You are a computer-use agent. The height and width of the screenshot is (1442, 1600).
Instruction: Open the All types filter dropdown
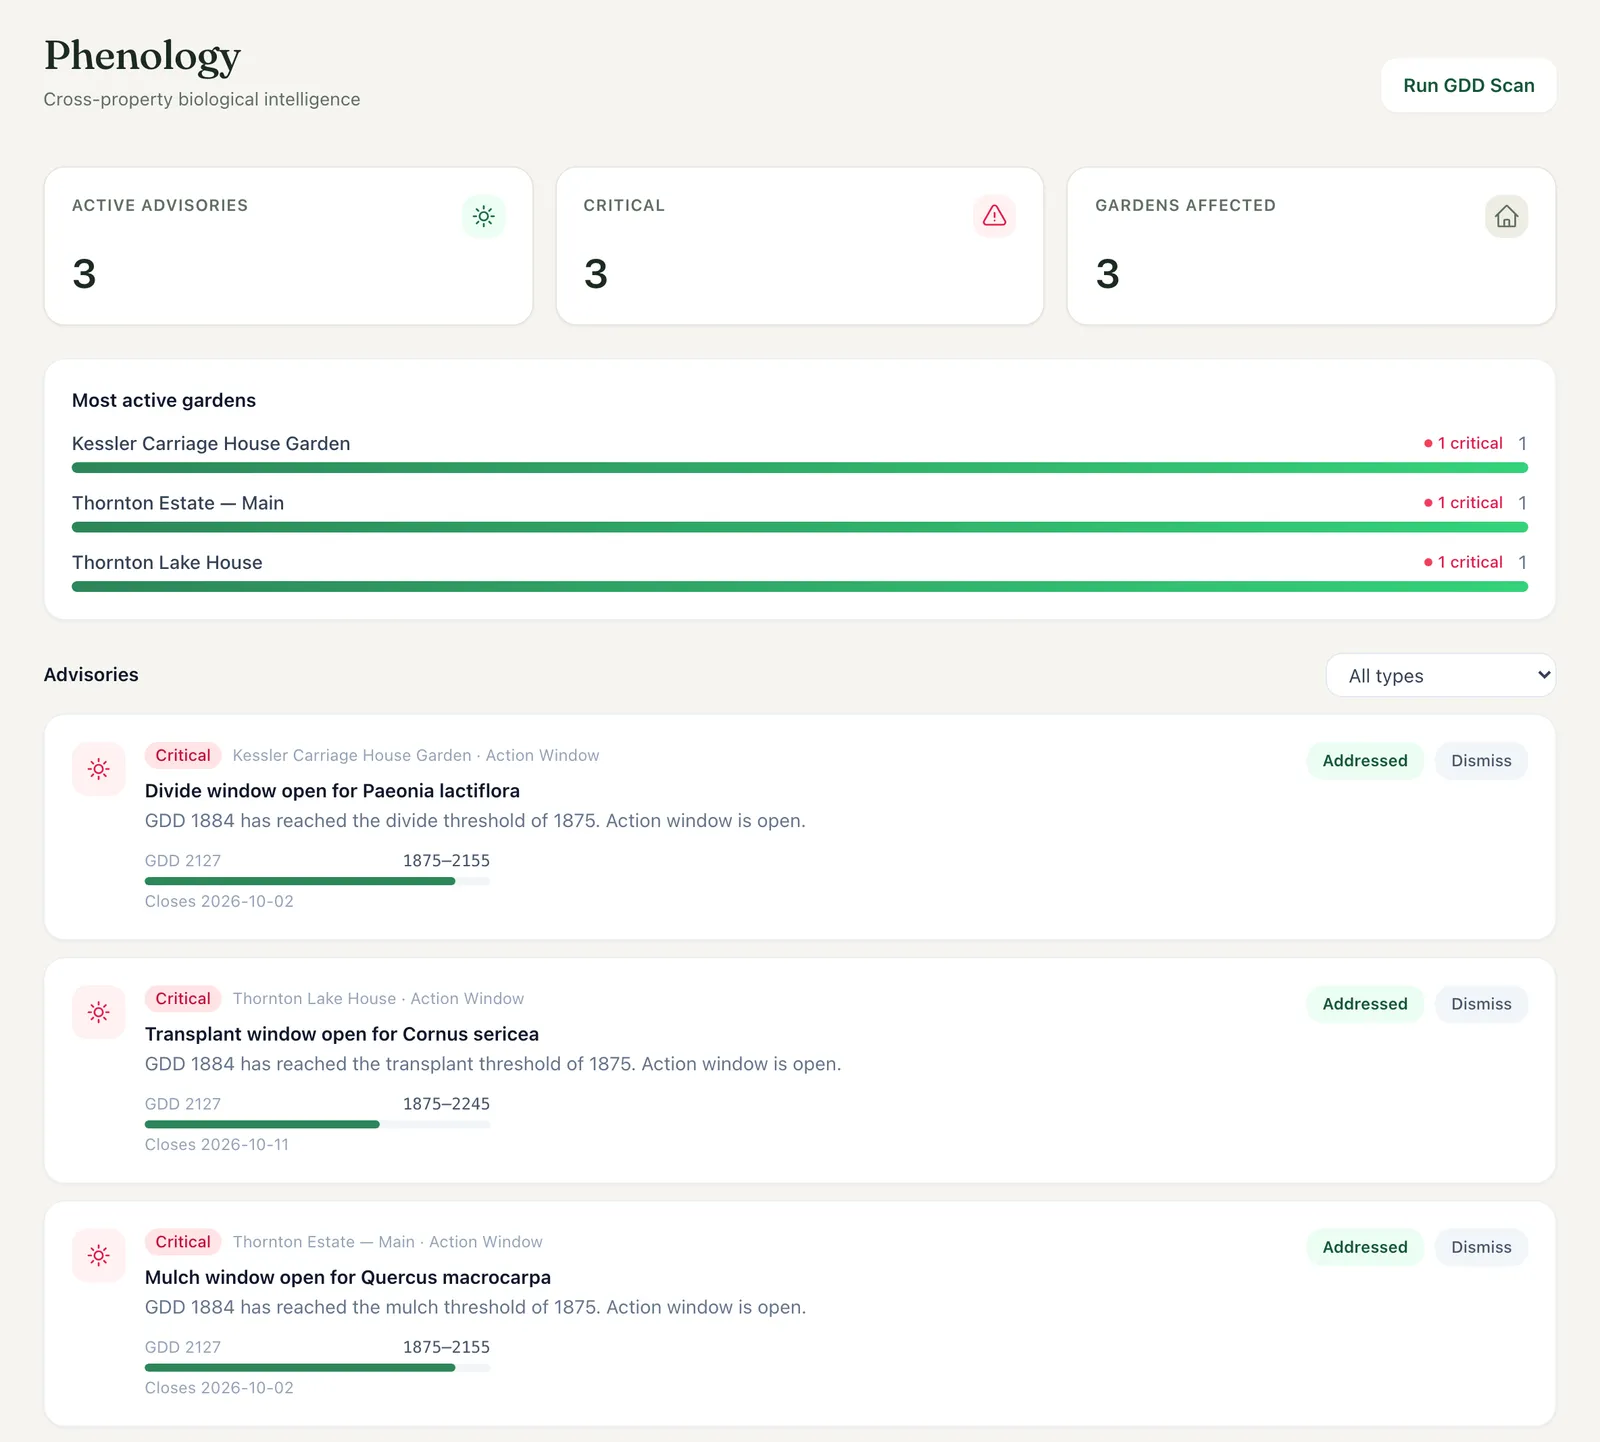pos(1441,676)
